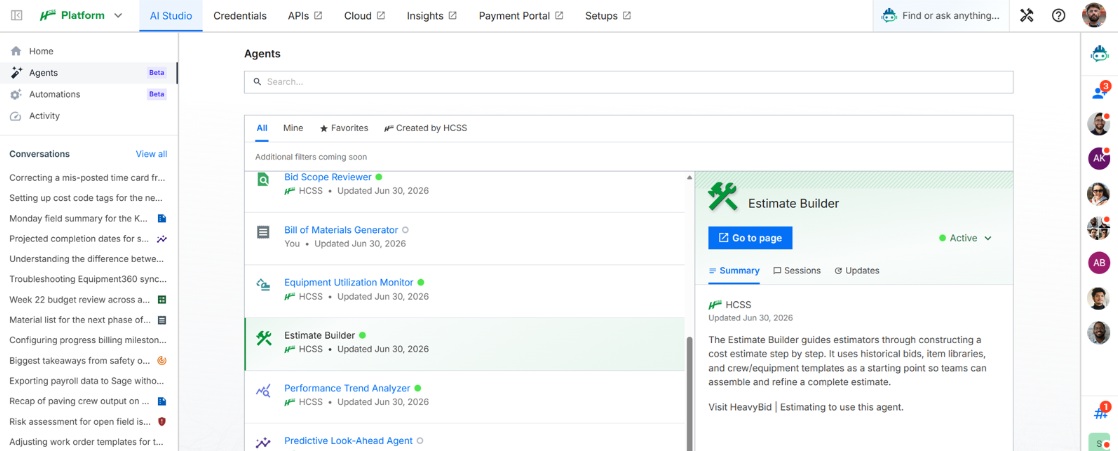Select the Favorites filter tab
The image size is (1118, 451).
coord(344,128)
